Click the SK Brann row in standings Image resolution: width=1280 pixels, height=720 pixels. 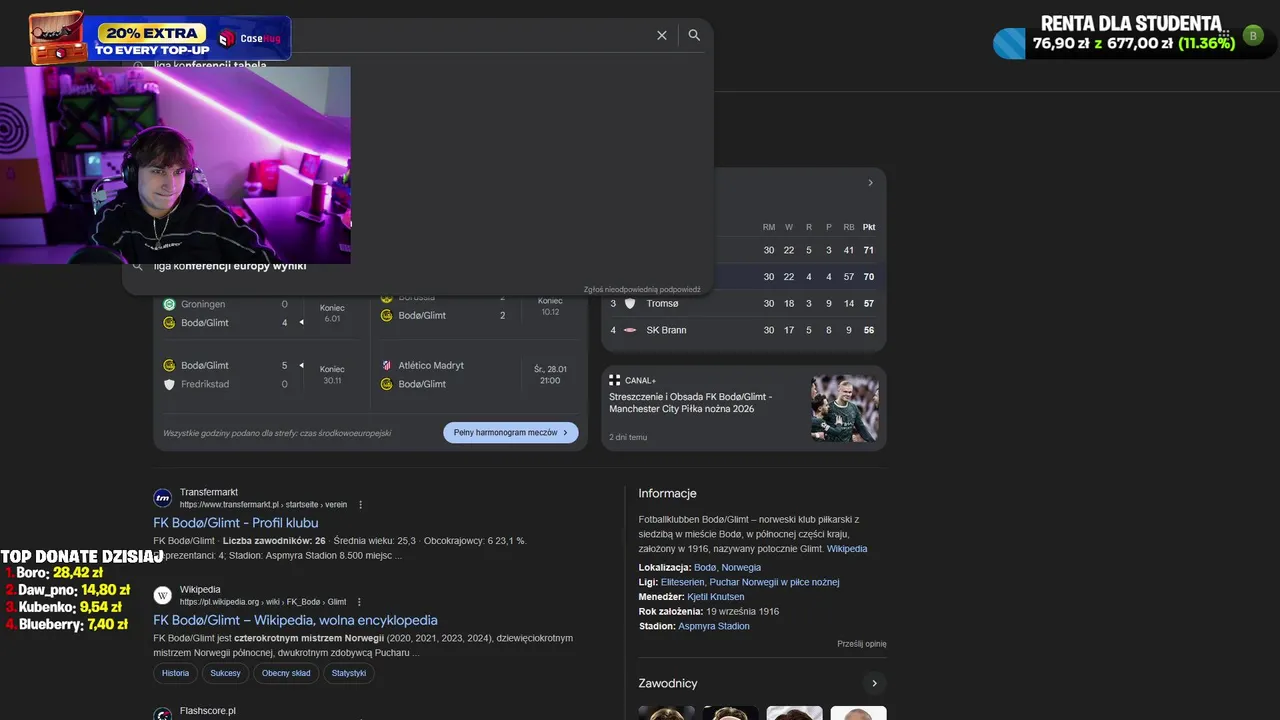coord(743,330)
